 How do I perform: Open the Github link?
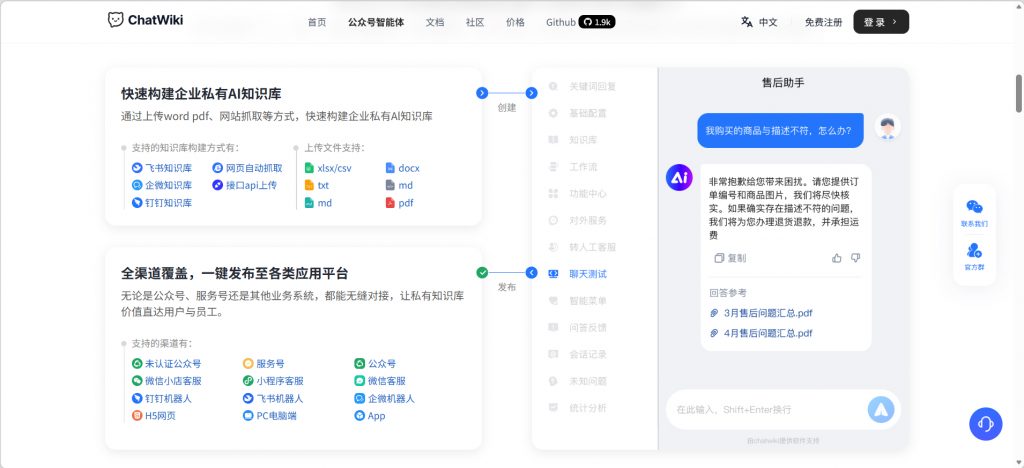click(x=561, y=22)
